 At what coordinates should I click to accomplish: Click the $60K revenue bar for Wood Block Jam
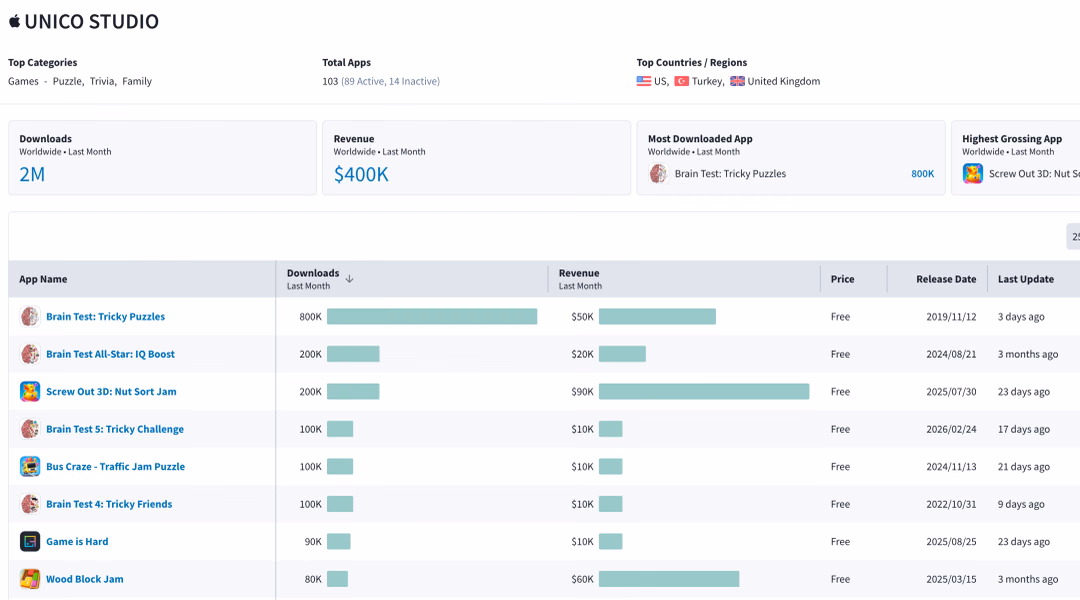coord(669,579)
